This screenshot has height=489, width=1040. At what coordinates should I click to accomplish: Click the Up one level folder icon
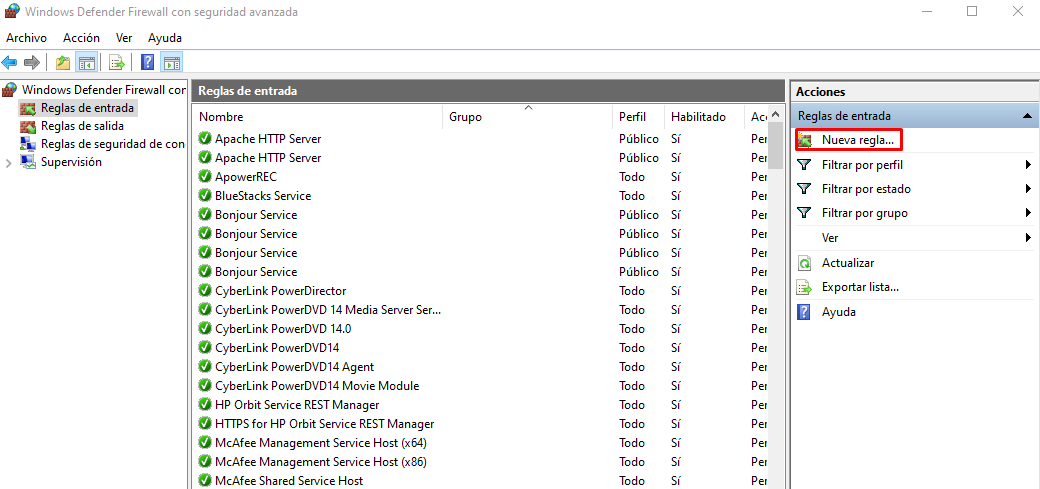[63, 63]
